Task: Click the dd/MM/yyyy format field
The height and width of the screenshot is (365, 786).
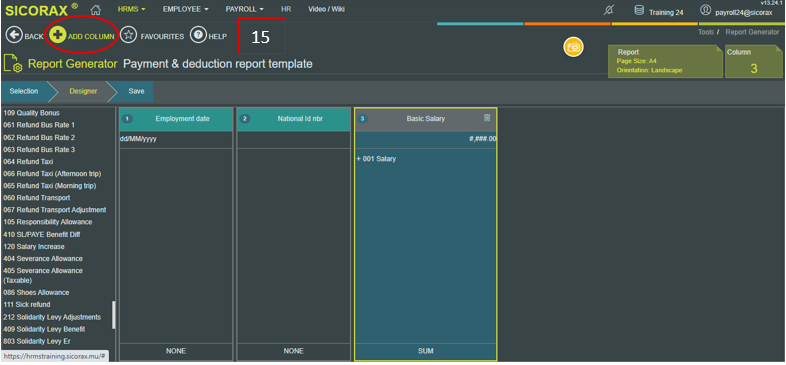Action: tap(176, 139)
